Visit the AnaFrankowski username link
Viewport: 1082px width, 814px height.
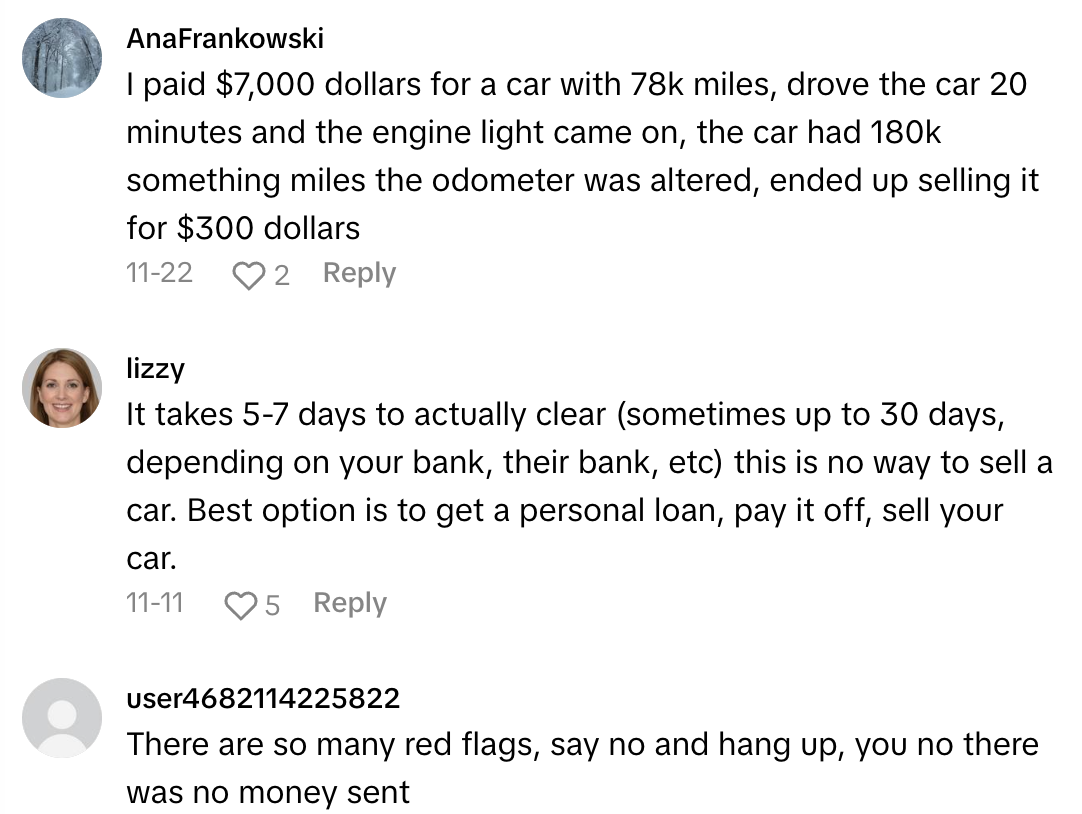[x=225, y=38]
